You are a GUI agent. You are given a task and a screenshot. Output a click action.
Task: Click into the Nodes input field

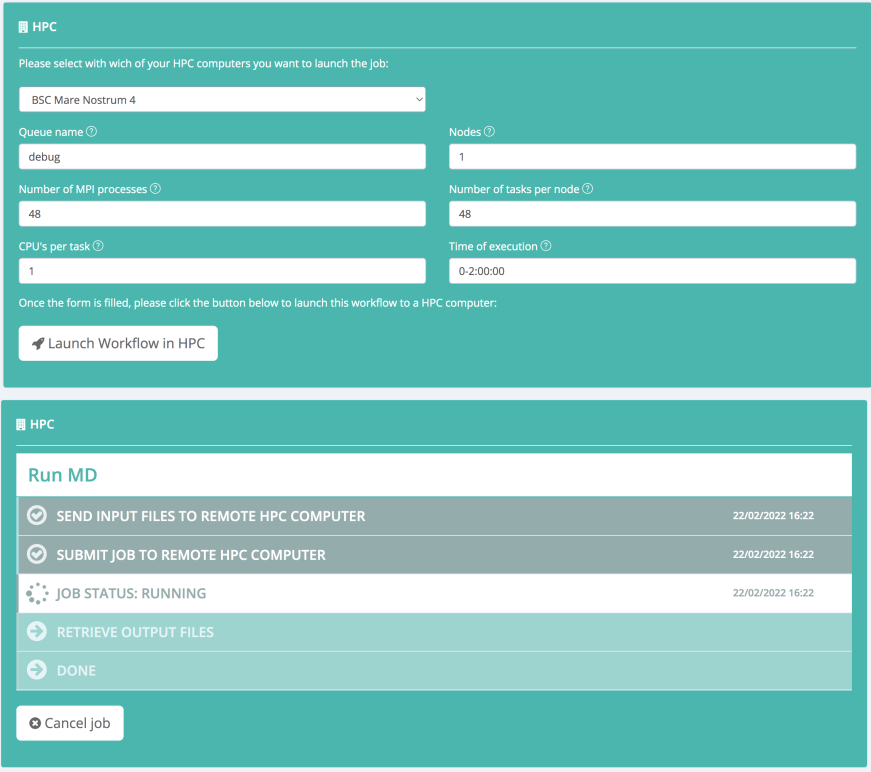click(652, 157)
